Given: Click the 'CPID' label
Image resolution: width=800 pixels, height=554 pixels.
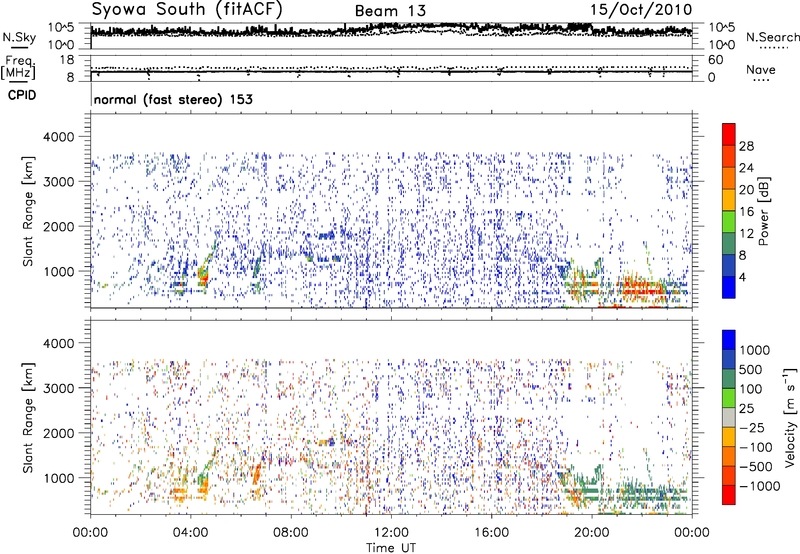Looking at the screenshot, I should (22, 95).
